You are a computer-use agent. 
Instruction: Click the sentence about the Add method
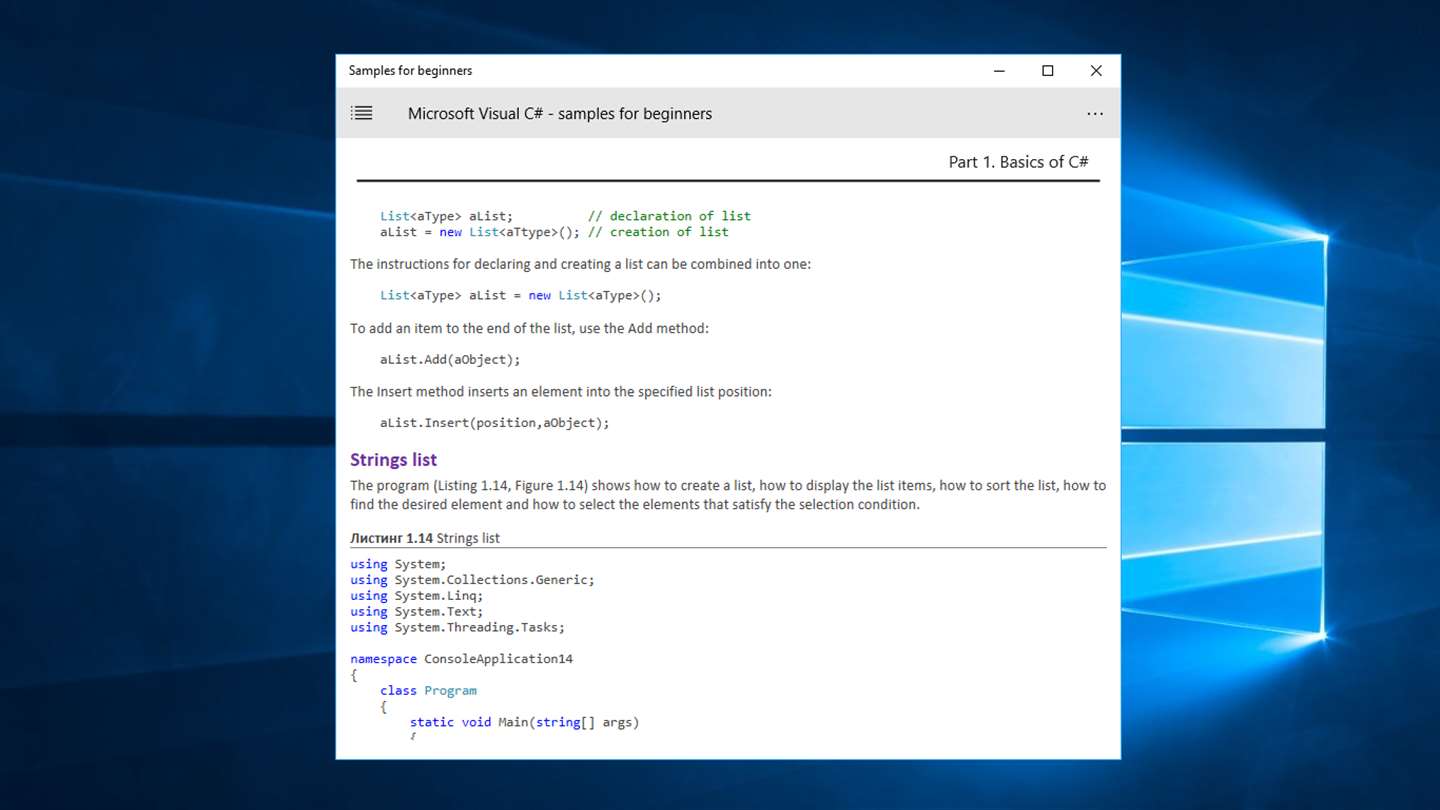529,328
